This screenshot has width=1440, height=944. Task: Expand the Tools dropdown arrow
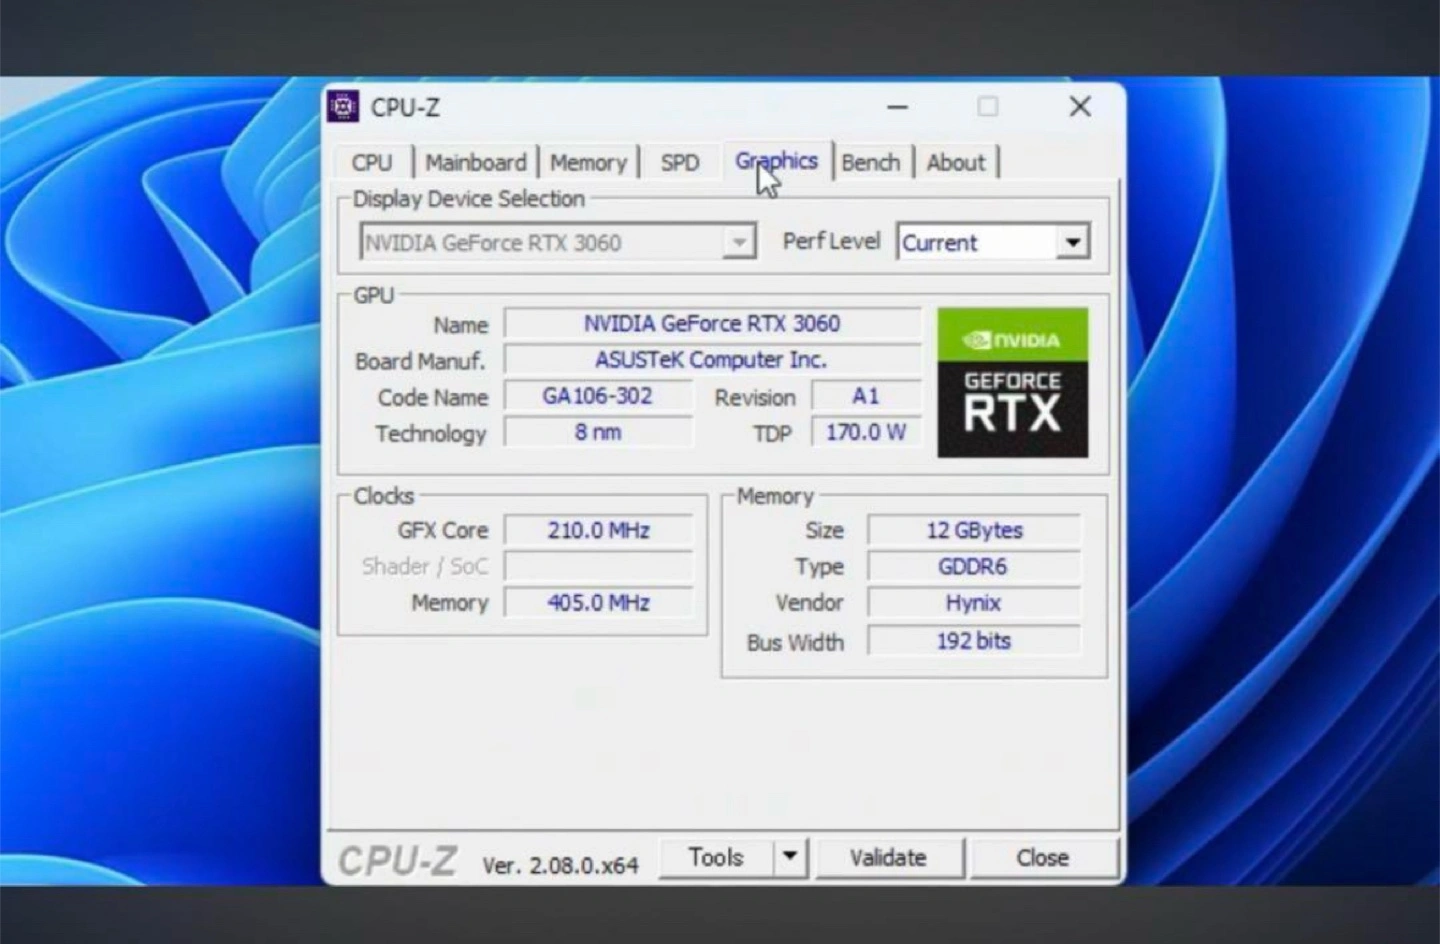[x=790, y=857]
